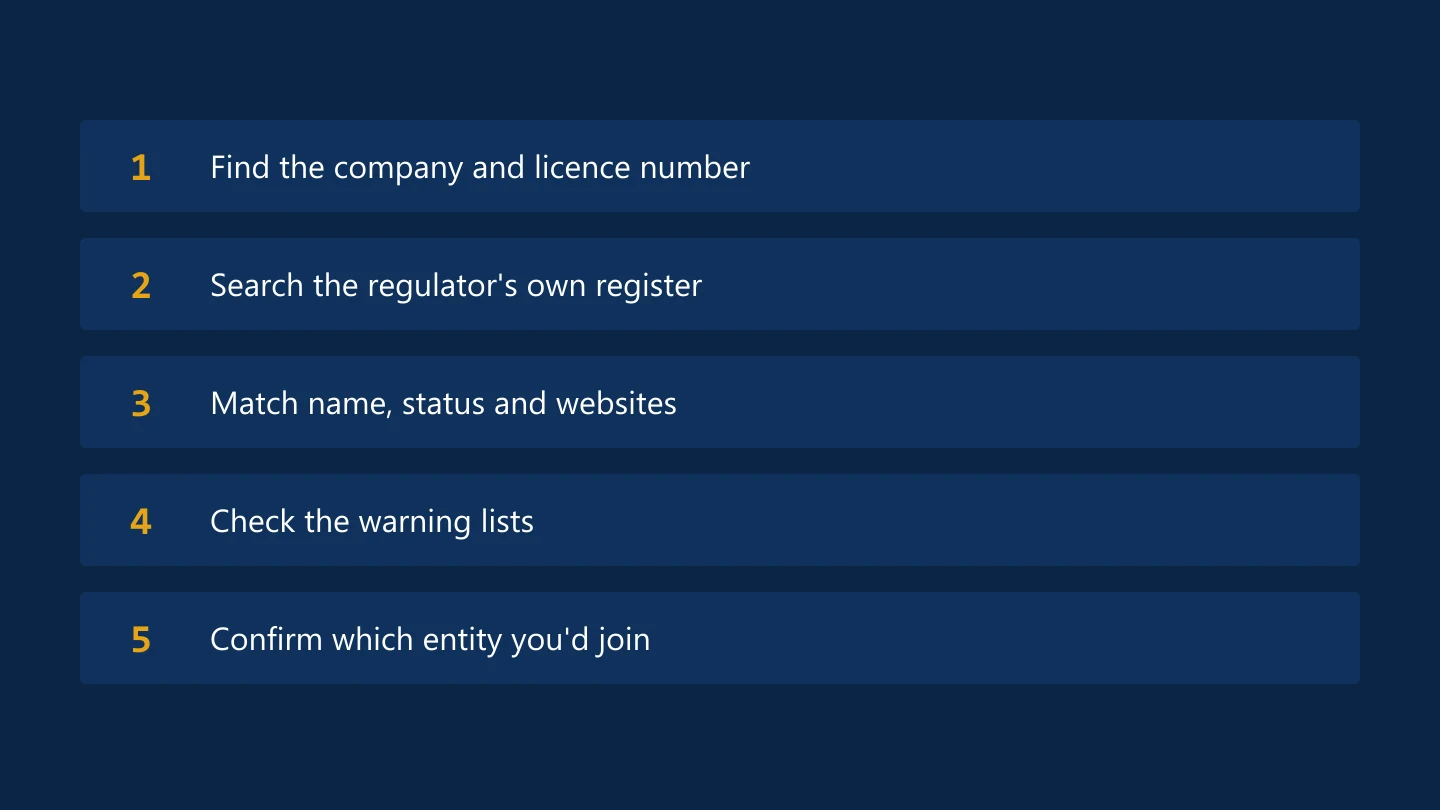
Task: Select 'Match name, status and websites' text
Action: 443,404
